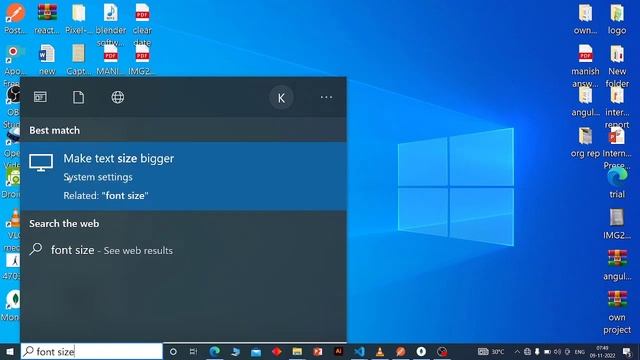Screen dimensions: 640x360
Task: Select the 'inter... report' folder icon
Action: click(617, 107)
